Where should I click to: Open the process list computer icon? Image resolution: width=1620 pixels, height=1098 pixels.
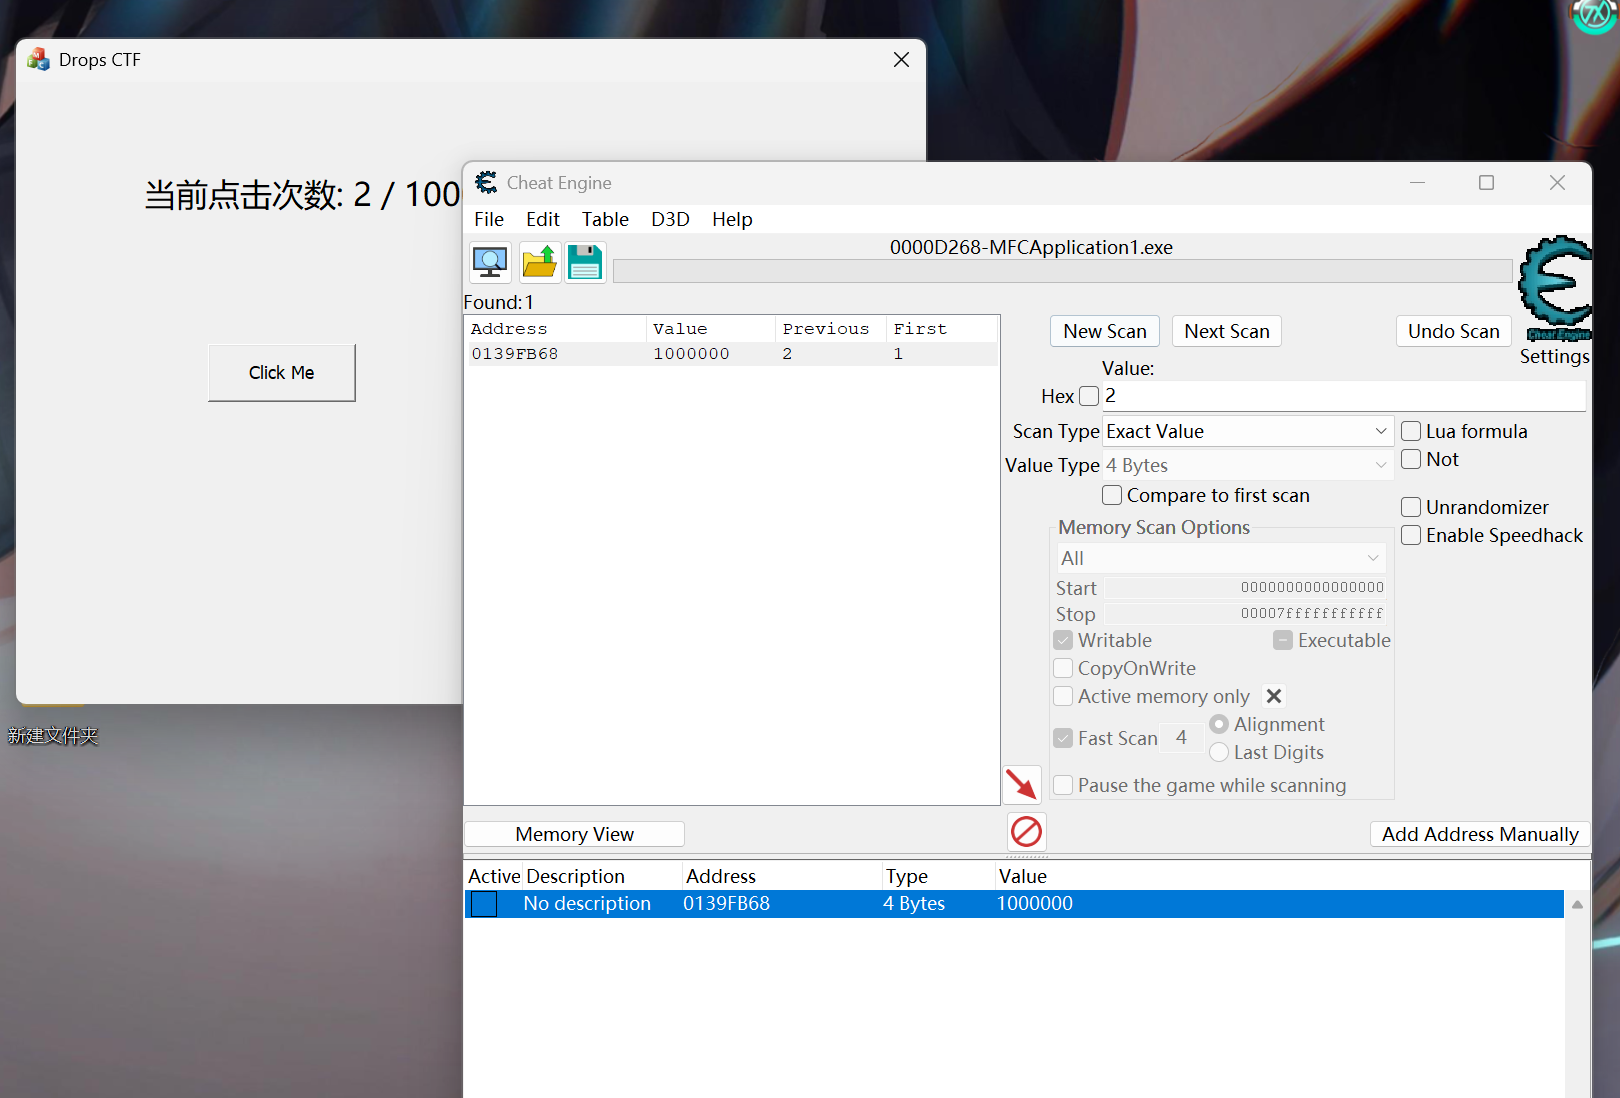[x=490, y=262]
